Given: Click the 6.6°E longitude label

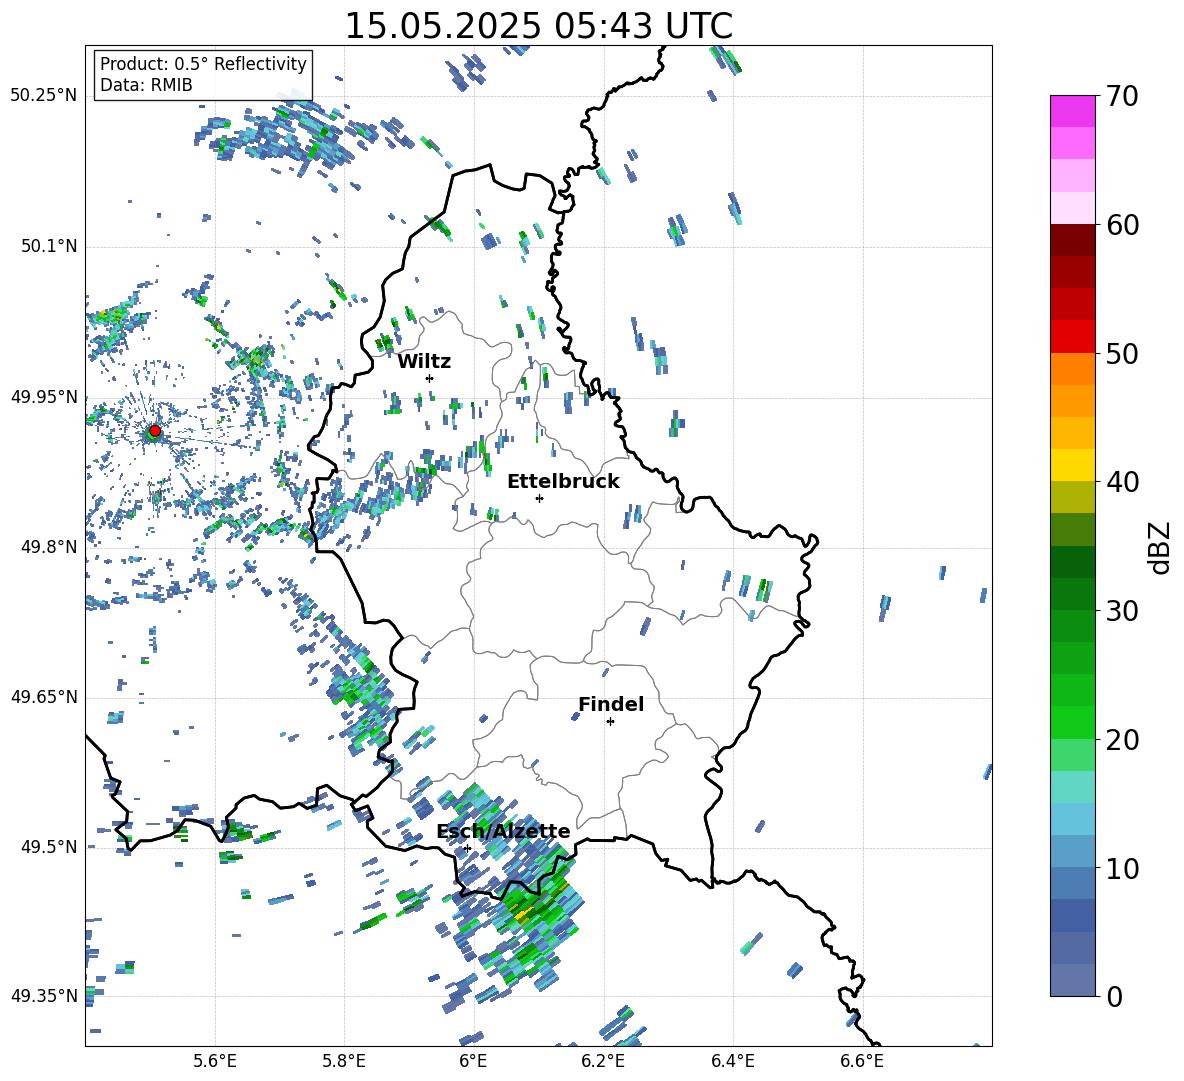Looking at the screenshot, I should (862, 1061).
